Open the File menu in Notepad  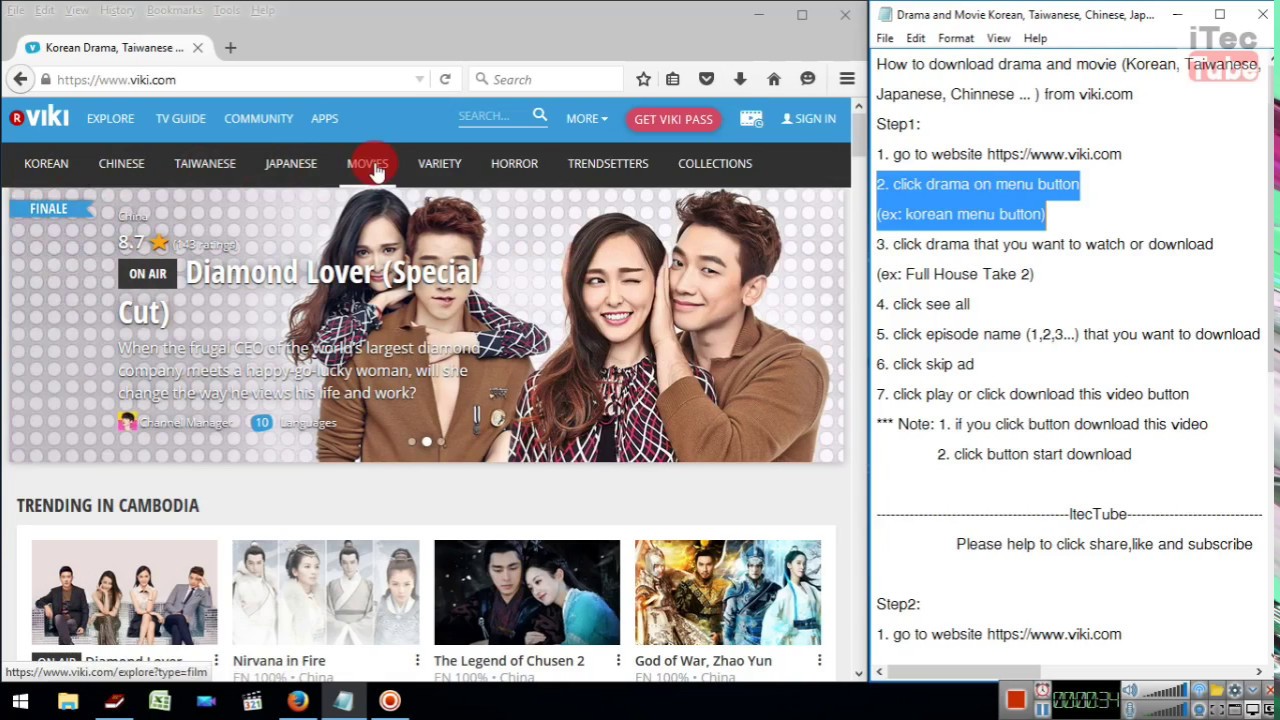click(x=885, y=38)
